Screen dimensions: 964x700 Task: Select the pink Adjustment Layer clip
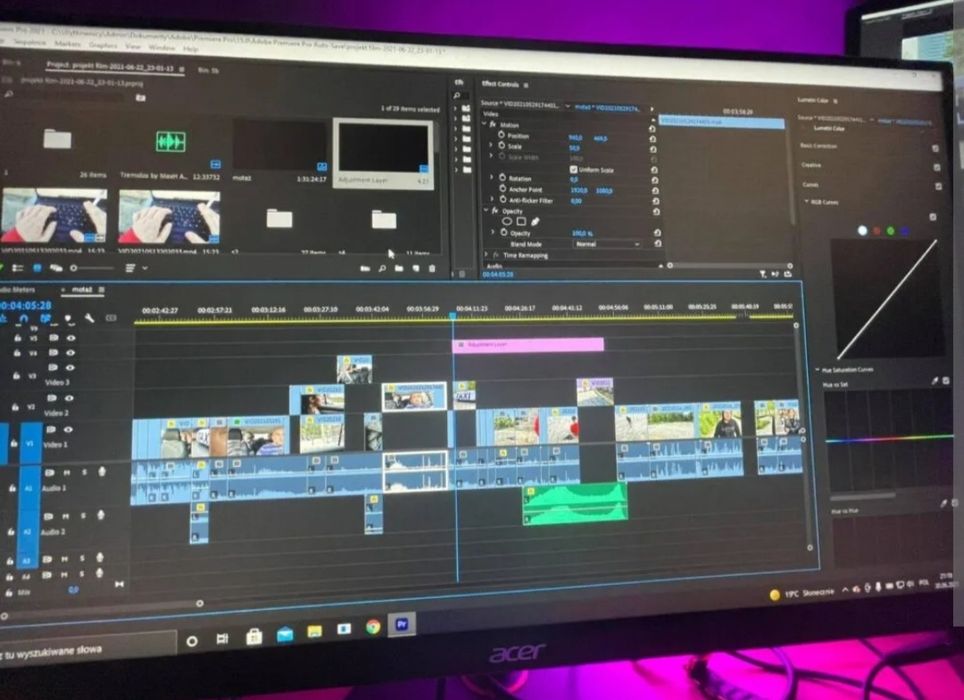point(528,345)
